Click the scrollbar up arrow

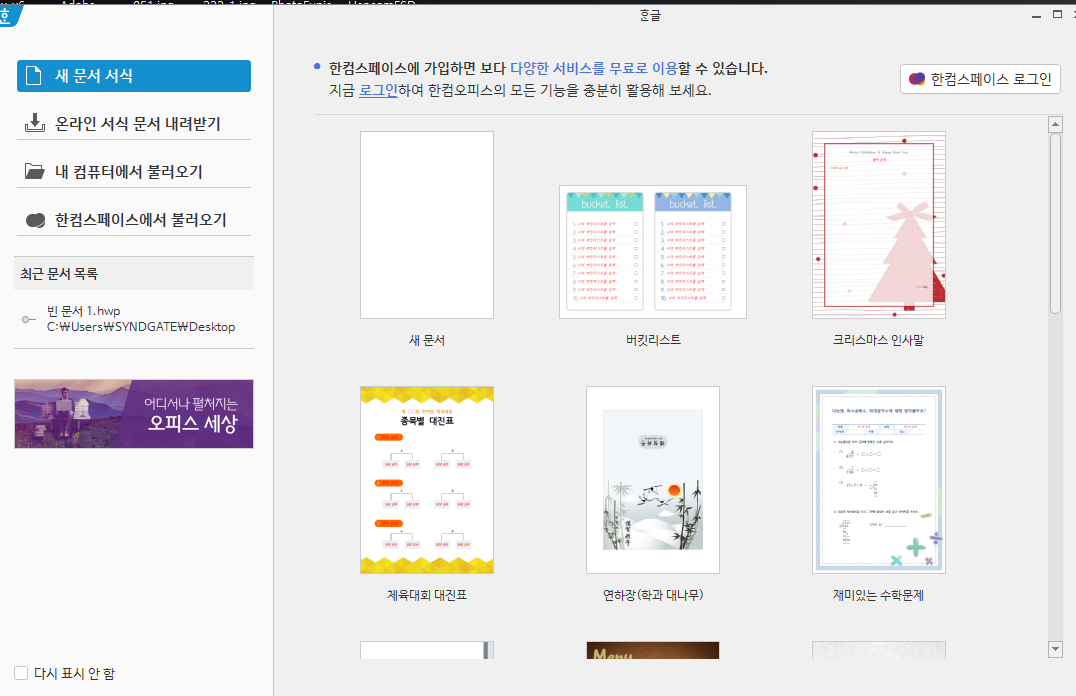1054,125
